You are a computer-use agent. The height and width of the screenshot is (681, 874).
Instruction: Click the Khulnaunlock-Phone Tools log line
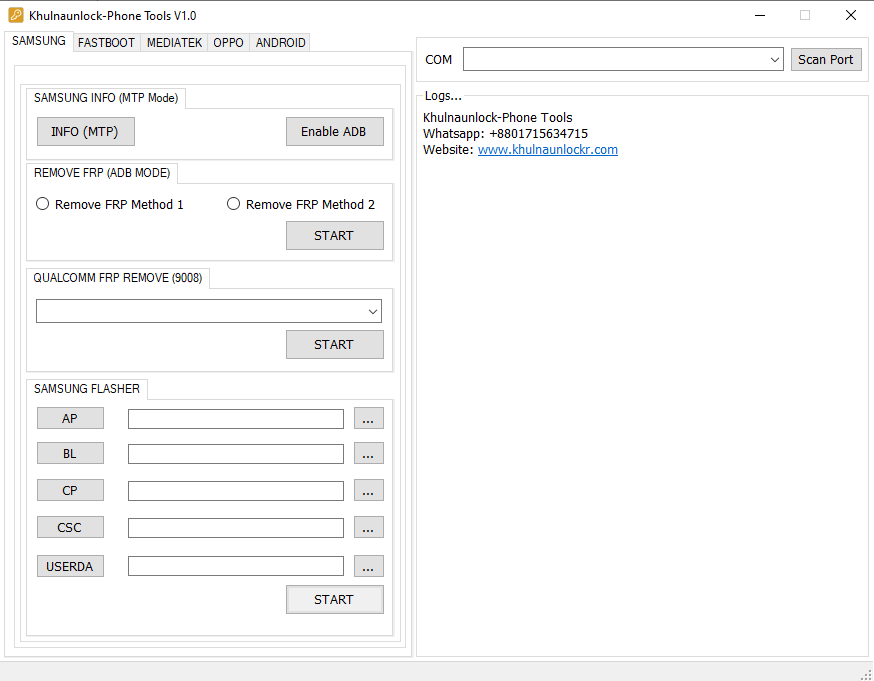click(x=497, y=118)
